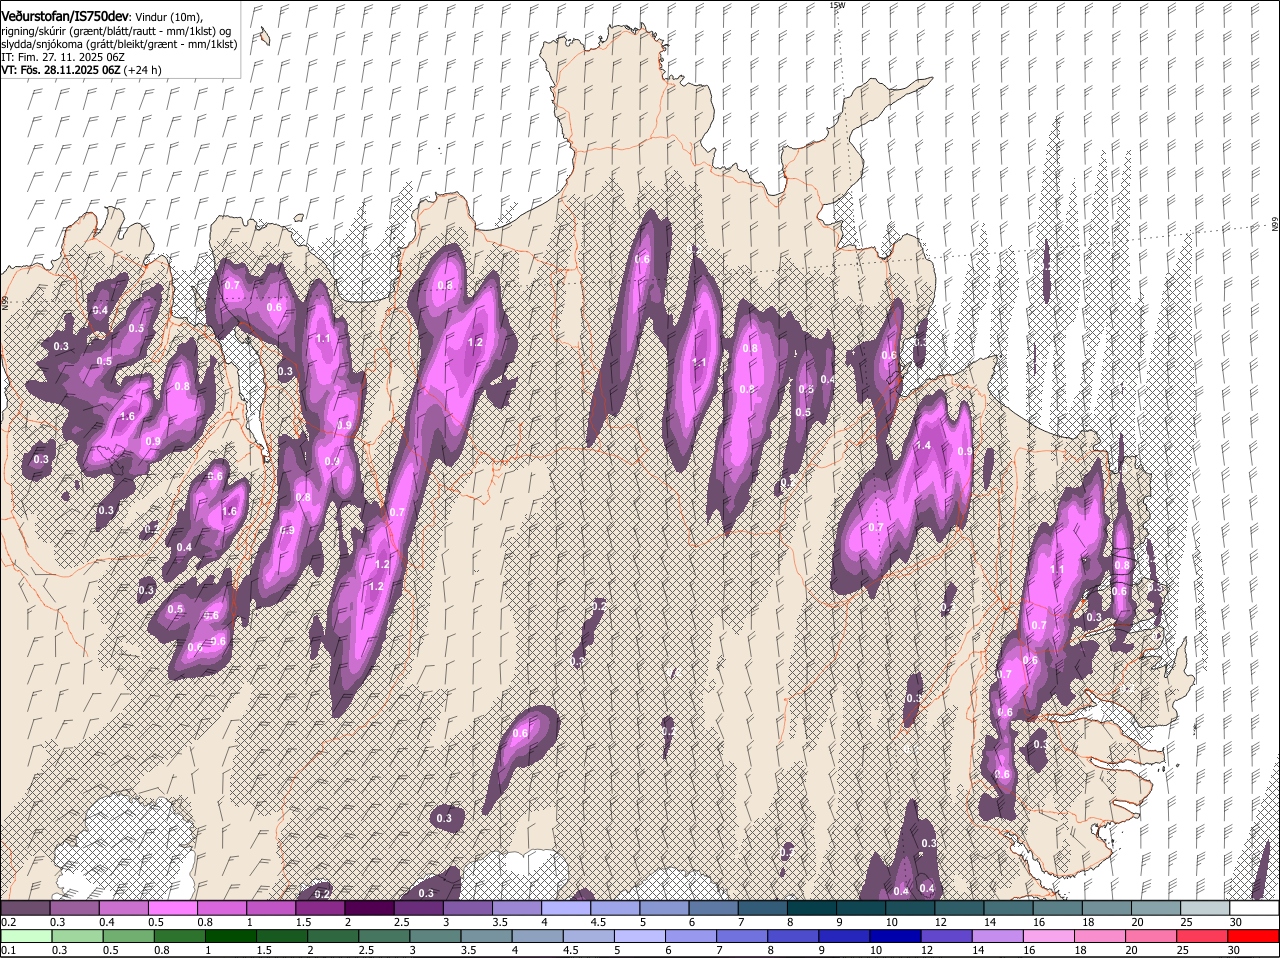Click the 15W longitude label at top edge

pyautogui.click(x=838, y=5)
